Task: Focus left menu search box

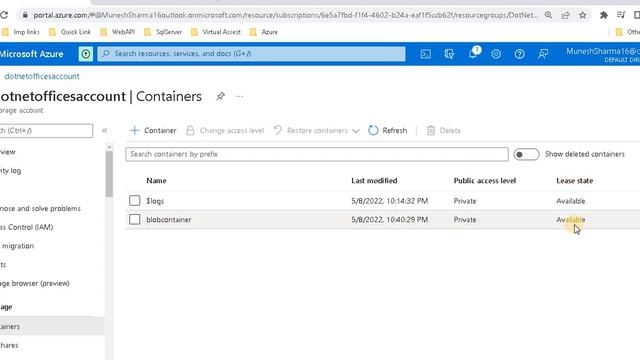Action: click(x=46, y=131)
